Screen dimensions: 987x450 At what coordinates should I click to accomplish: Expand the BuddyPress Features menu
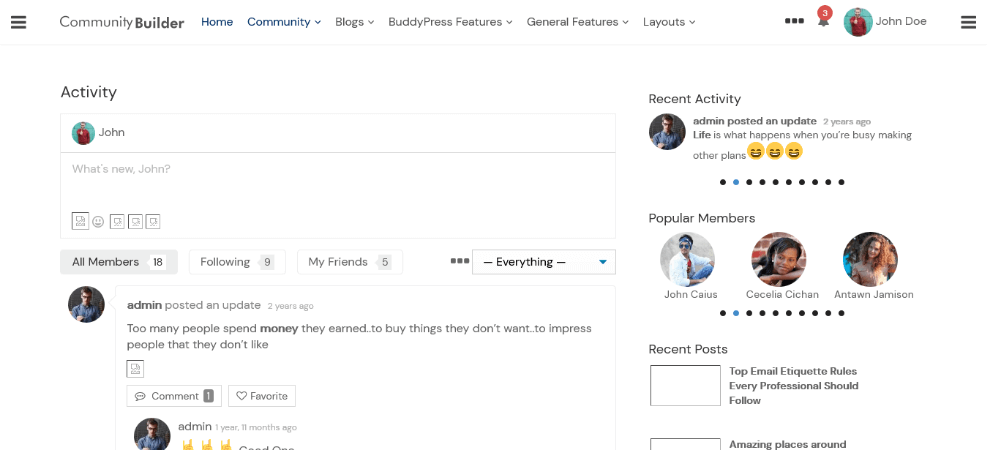click(450, 22)
